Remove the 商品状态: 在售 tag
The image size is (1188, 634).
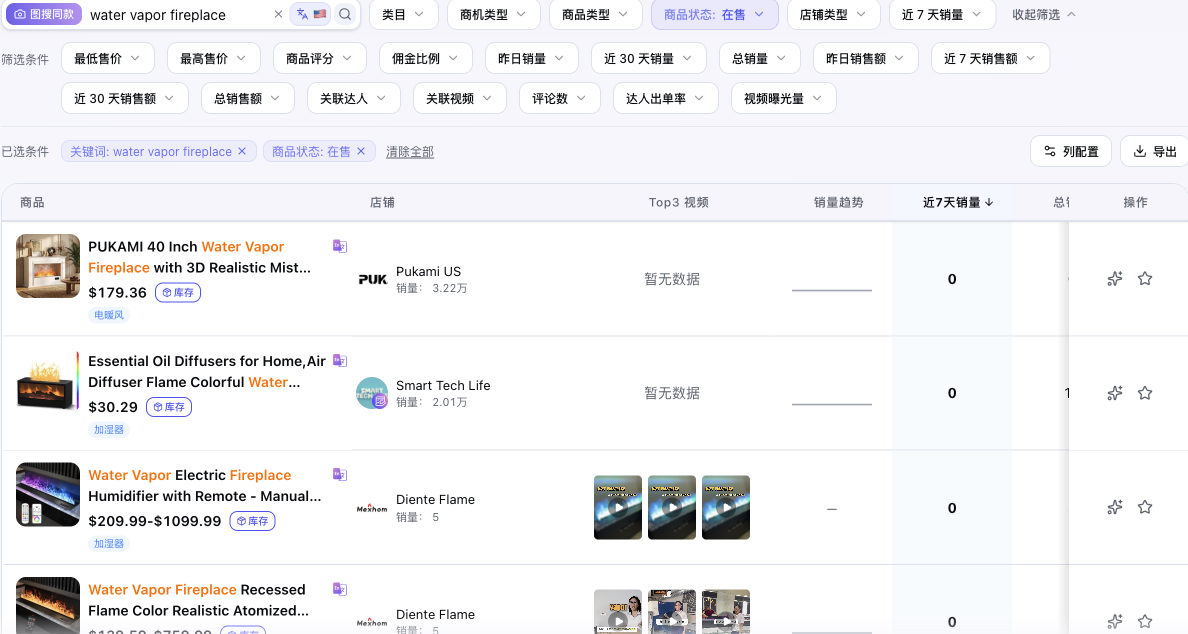click(361, 151)
